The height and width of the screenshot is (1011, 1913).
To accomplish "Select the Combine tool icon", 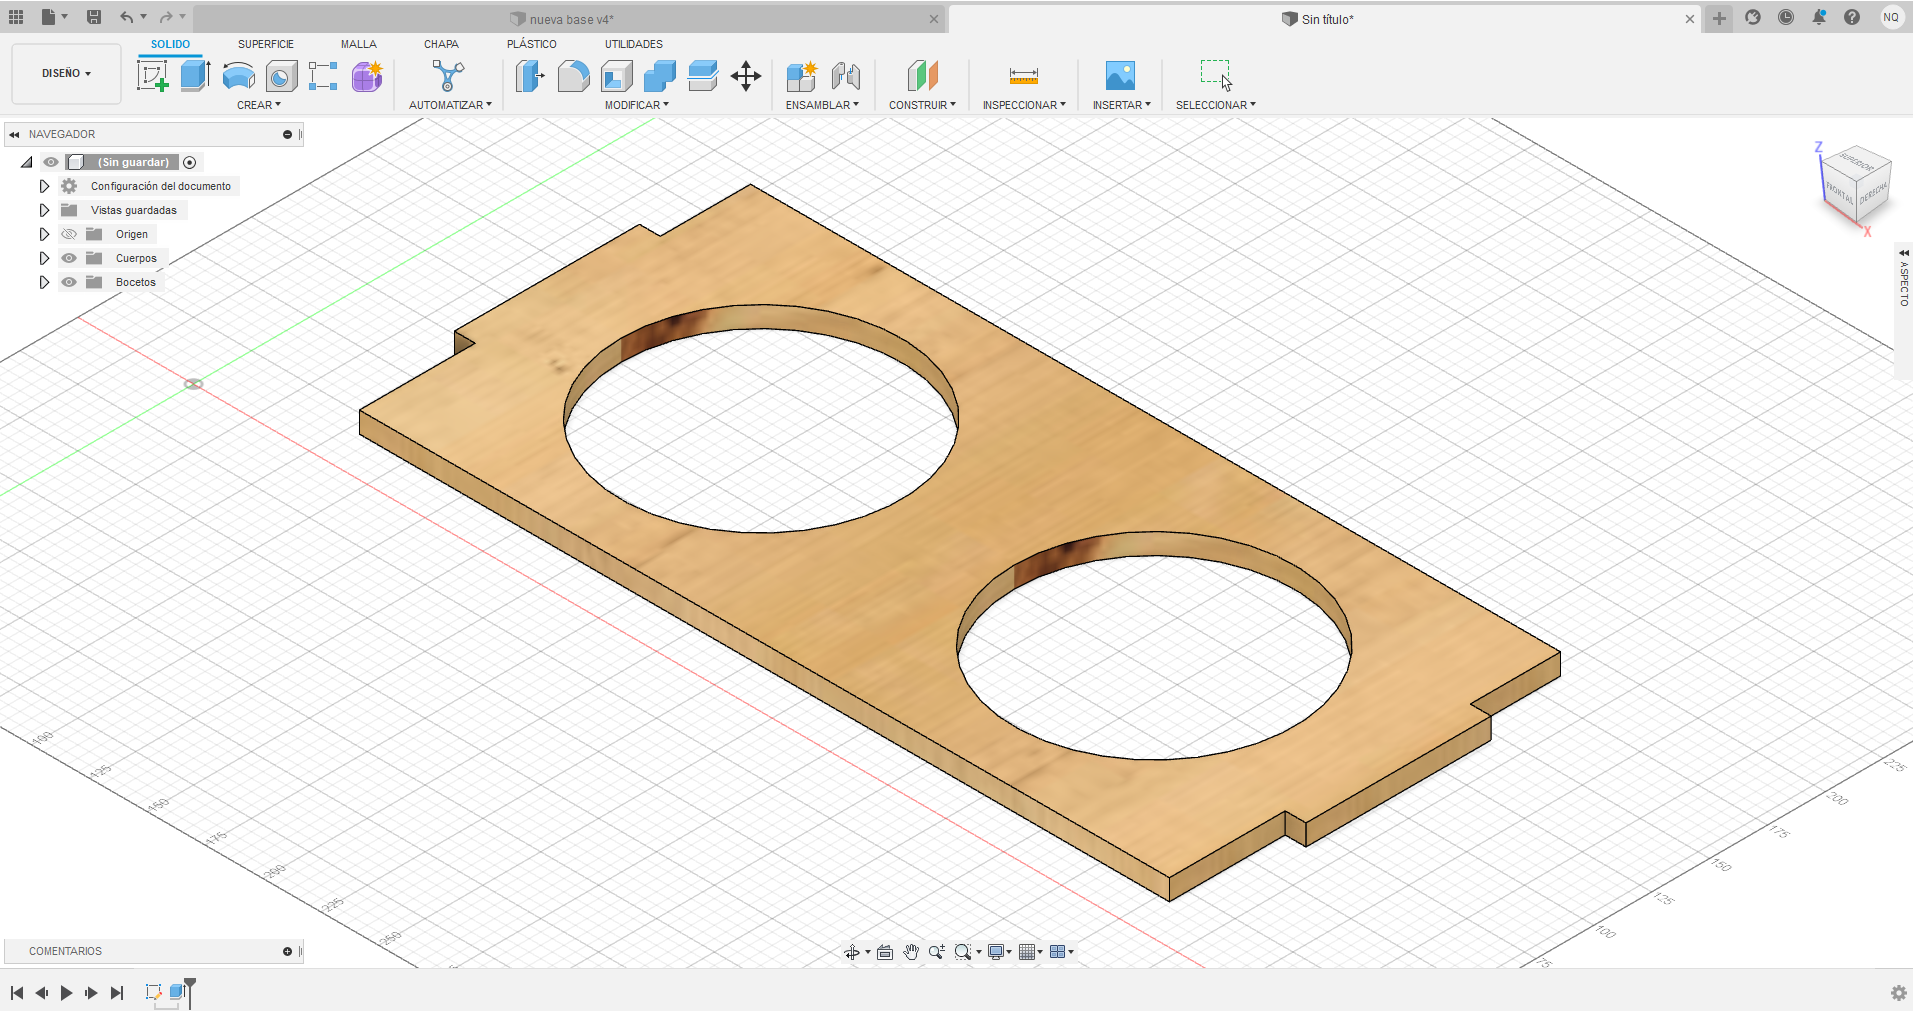I will pyautogui.click(x=659, y=76).
